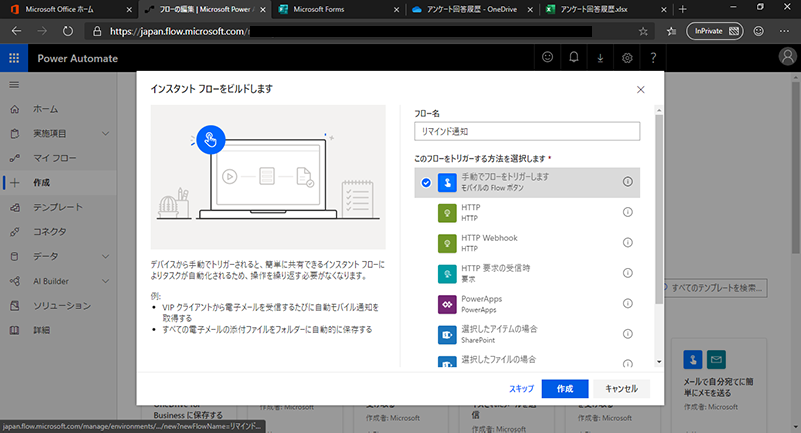Expand the 実施項目 chevron in sidebar
The width and height of the screenshot is (801, 433).
(105, 133)
